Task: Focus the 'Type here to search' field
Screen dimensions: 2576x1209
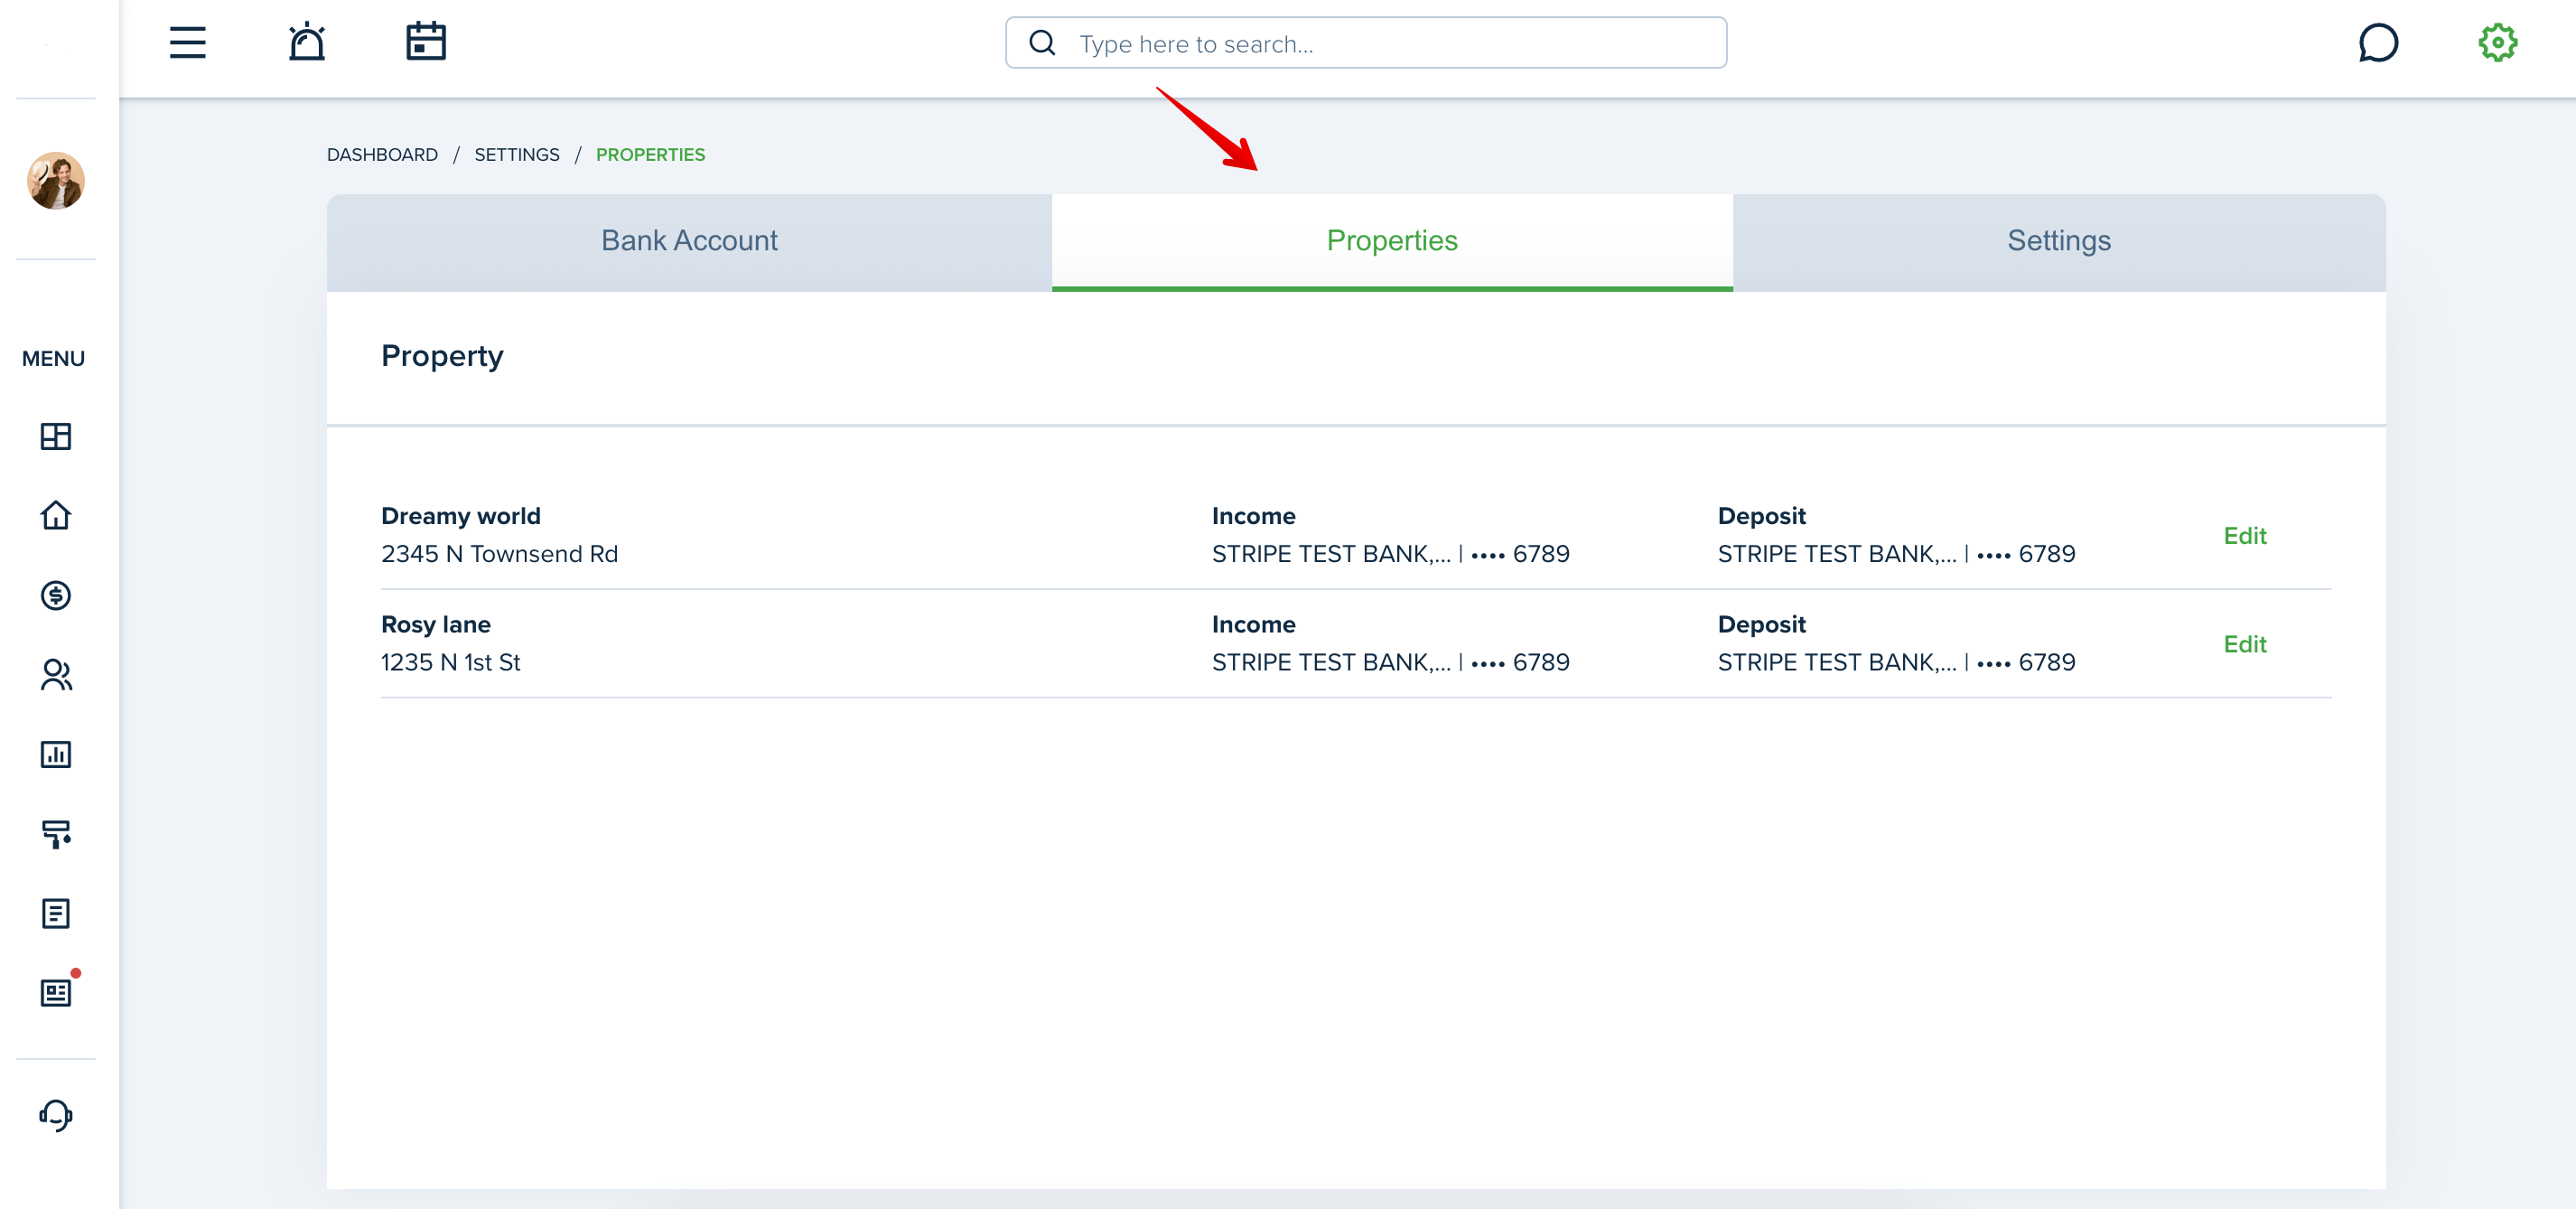Action: [x=1366, y=43]
